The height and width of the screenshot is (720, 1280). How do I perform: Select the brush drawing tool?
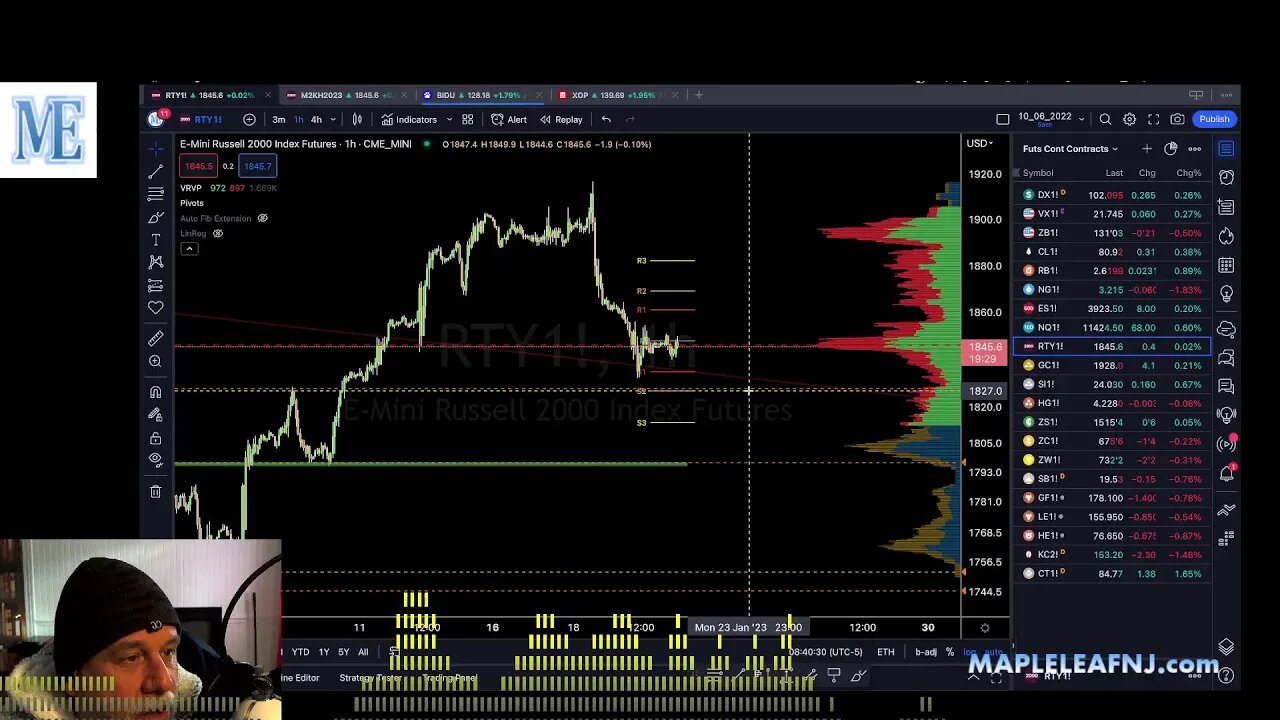click(x=156, y=217)
